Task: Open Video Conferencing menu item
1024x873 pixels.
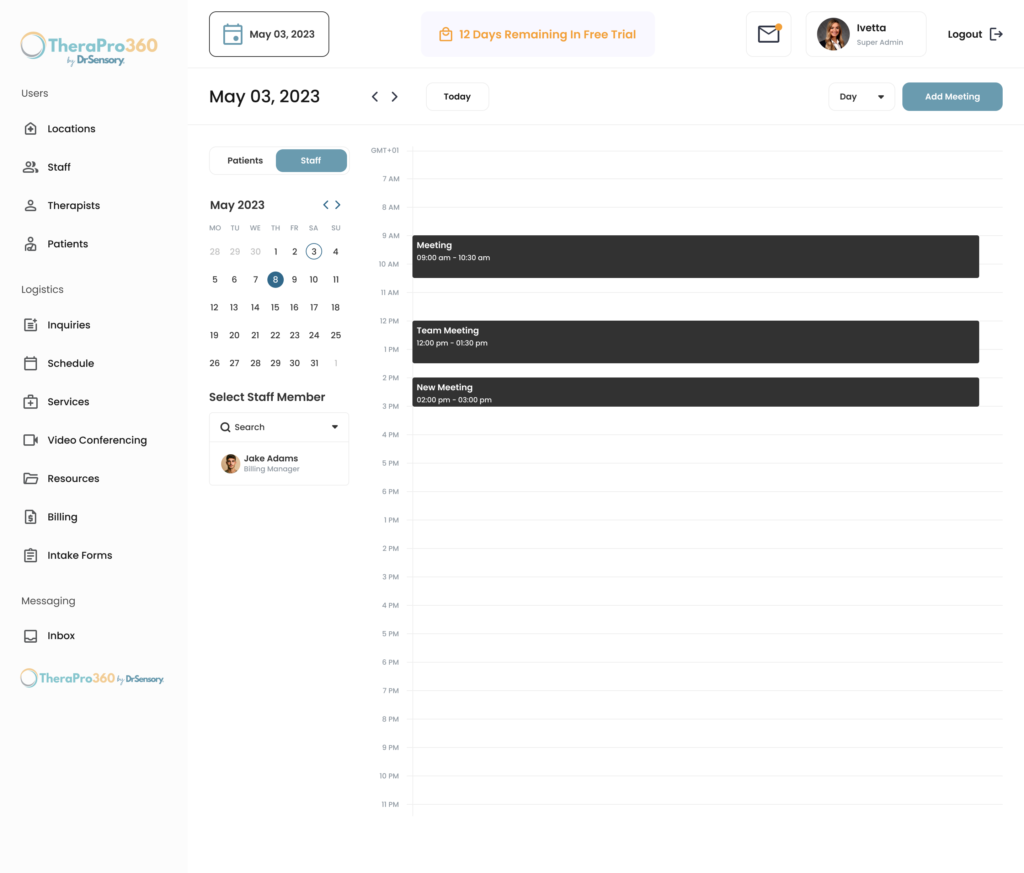Action: [x=97, y=440]
